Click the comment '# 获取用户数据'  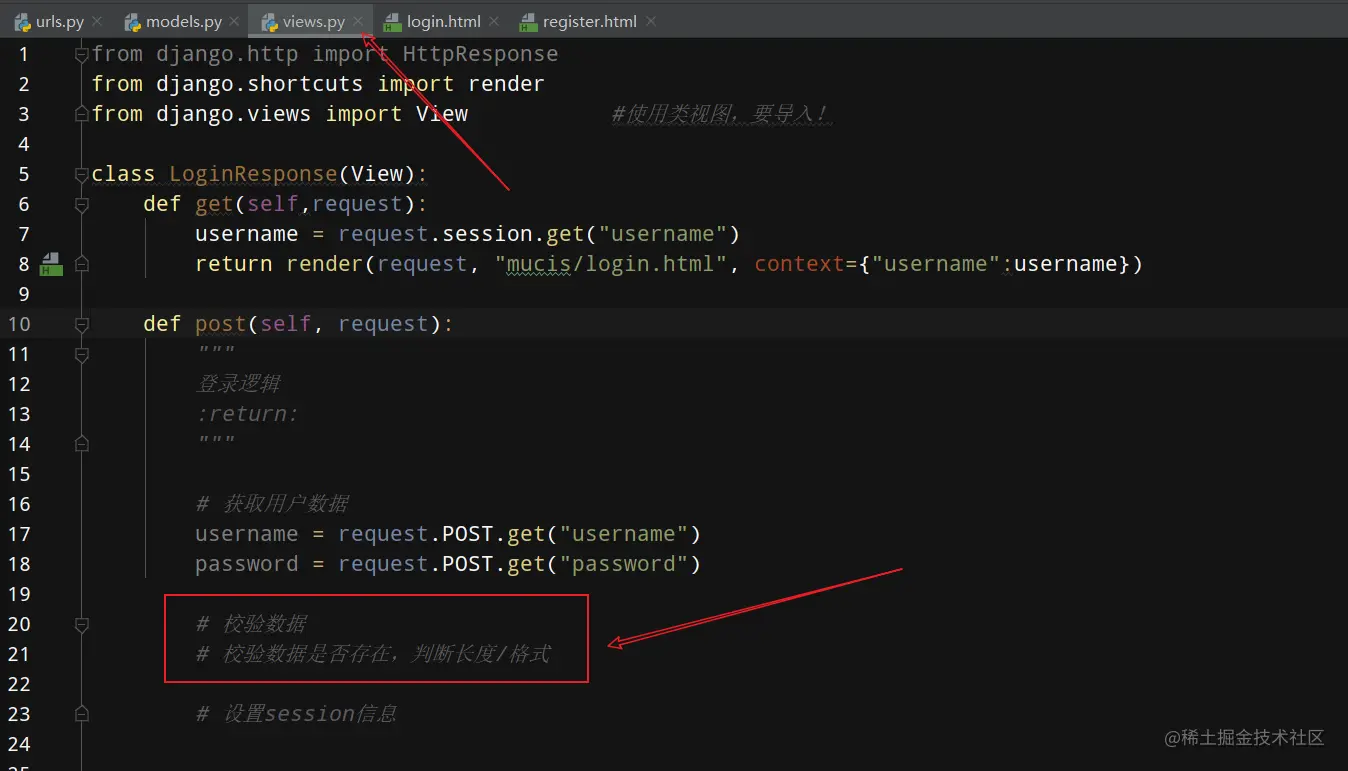pos(272,504)
